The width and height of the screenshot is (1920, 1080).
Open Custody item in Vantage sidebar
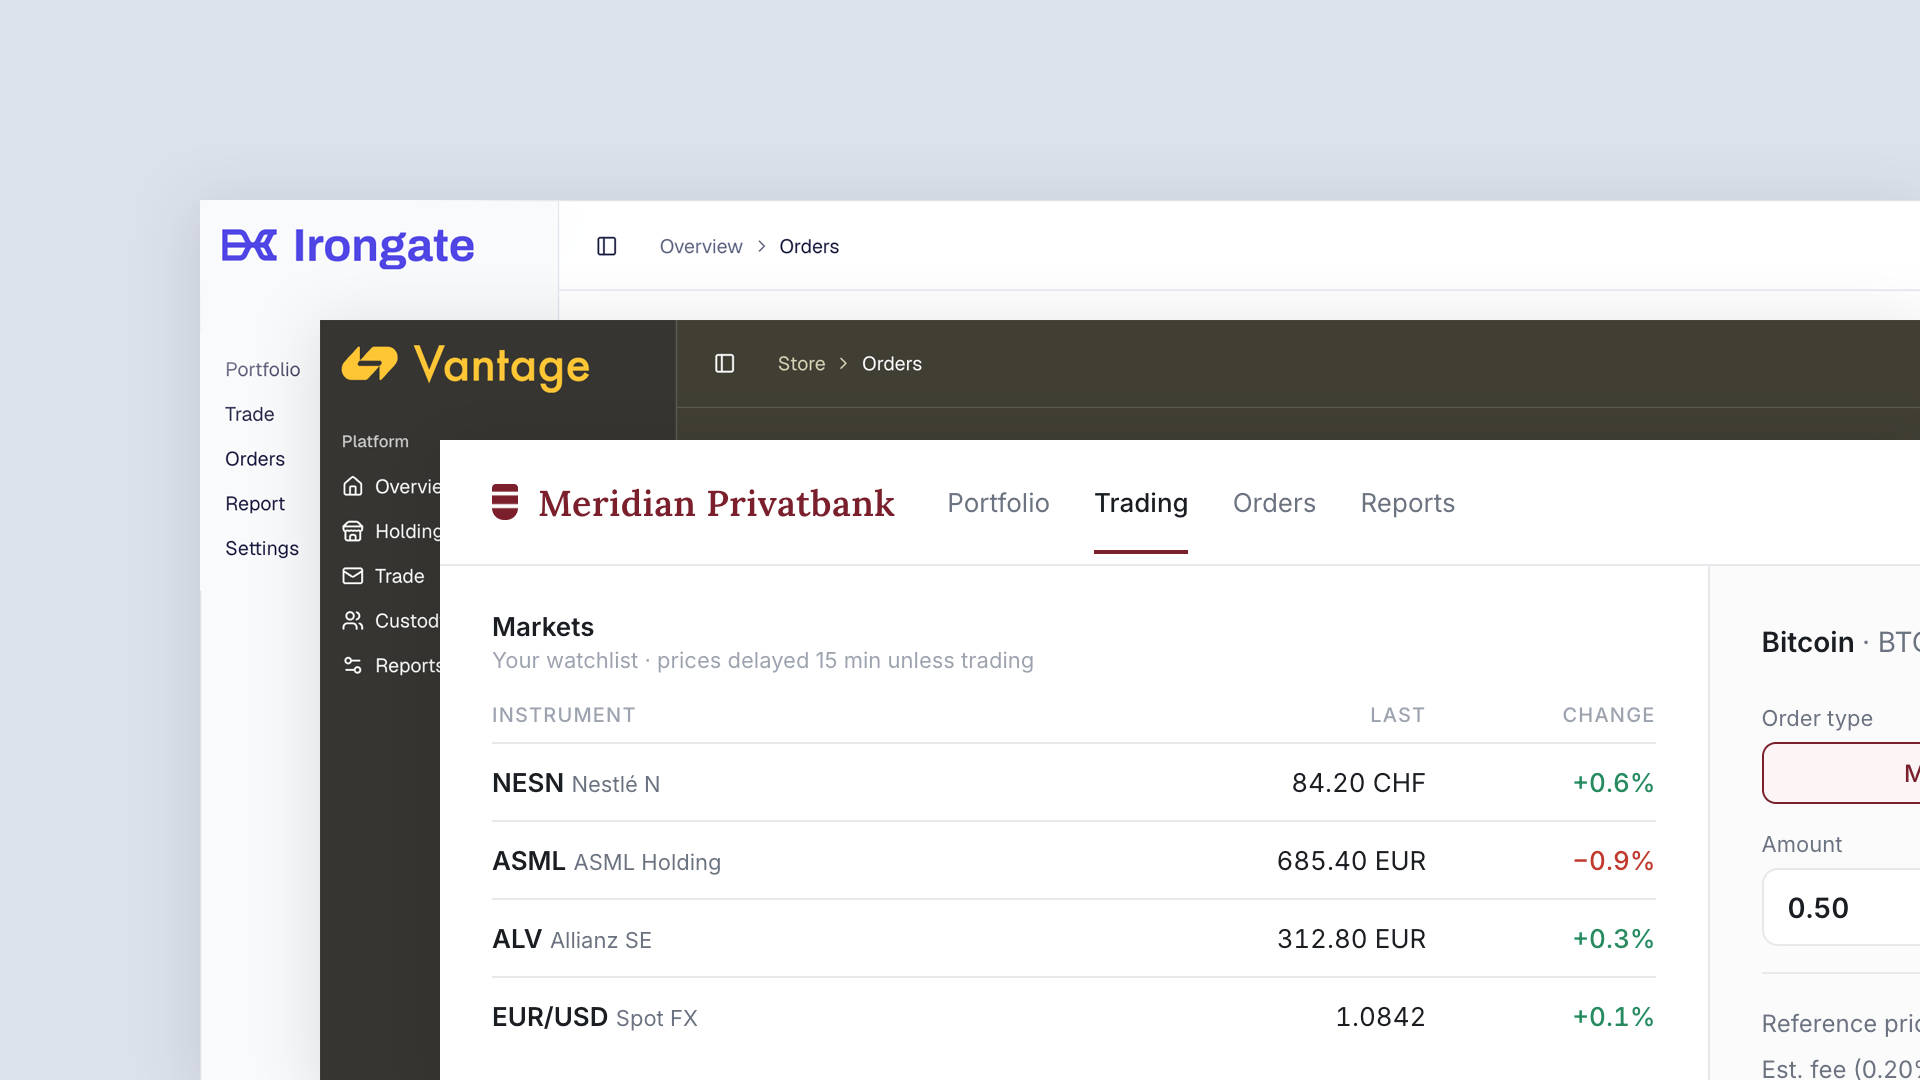(x=391, y=621)
